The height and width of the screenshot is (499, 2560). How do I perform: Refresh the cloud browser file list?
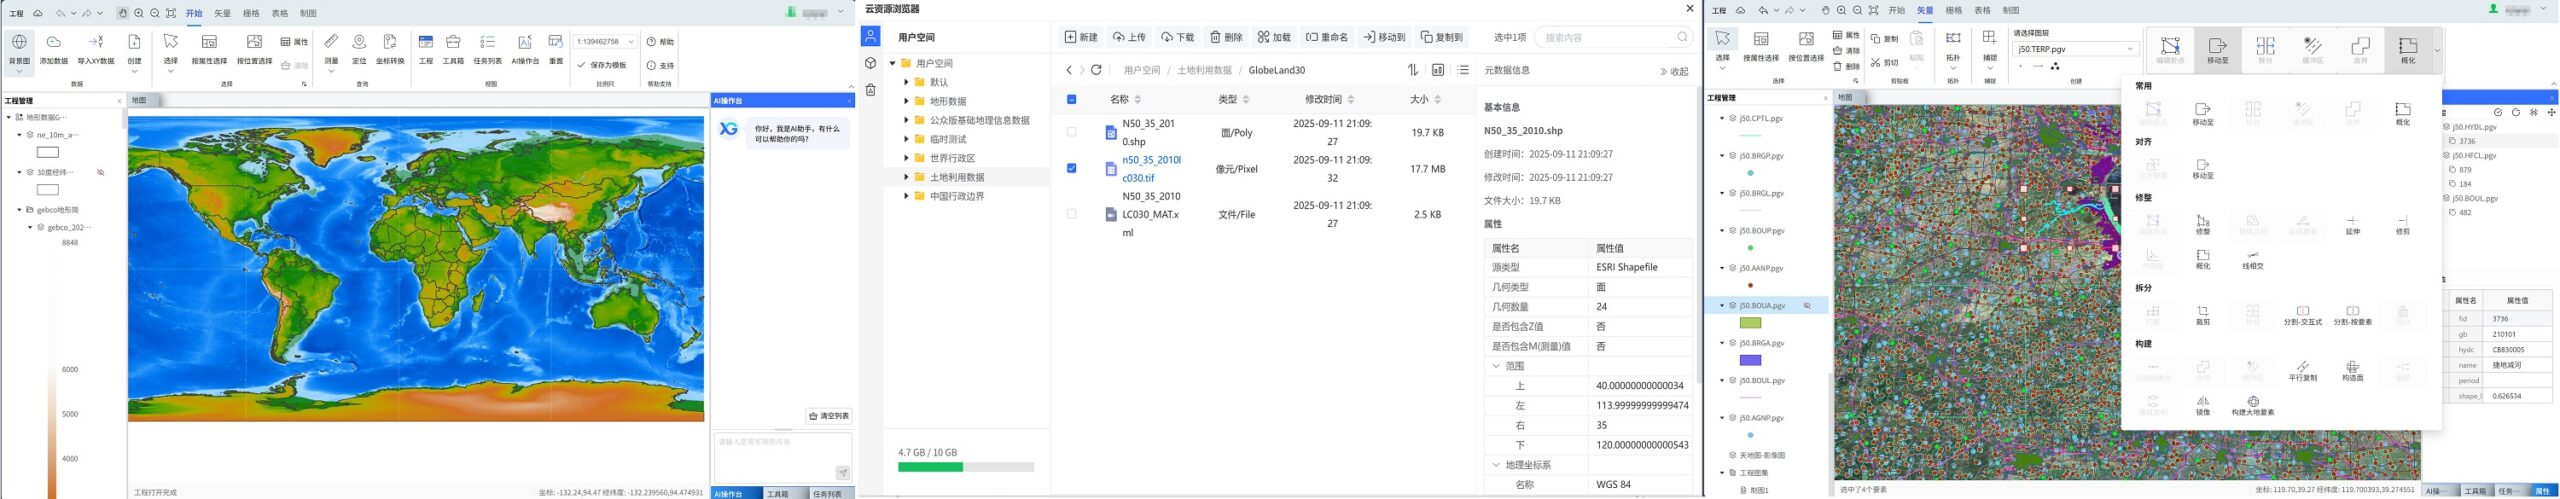coord(1096,70)
